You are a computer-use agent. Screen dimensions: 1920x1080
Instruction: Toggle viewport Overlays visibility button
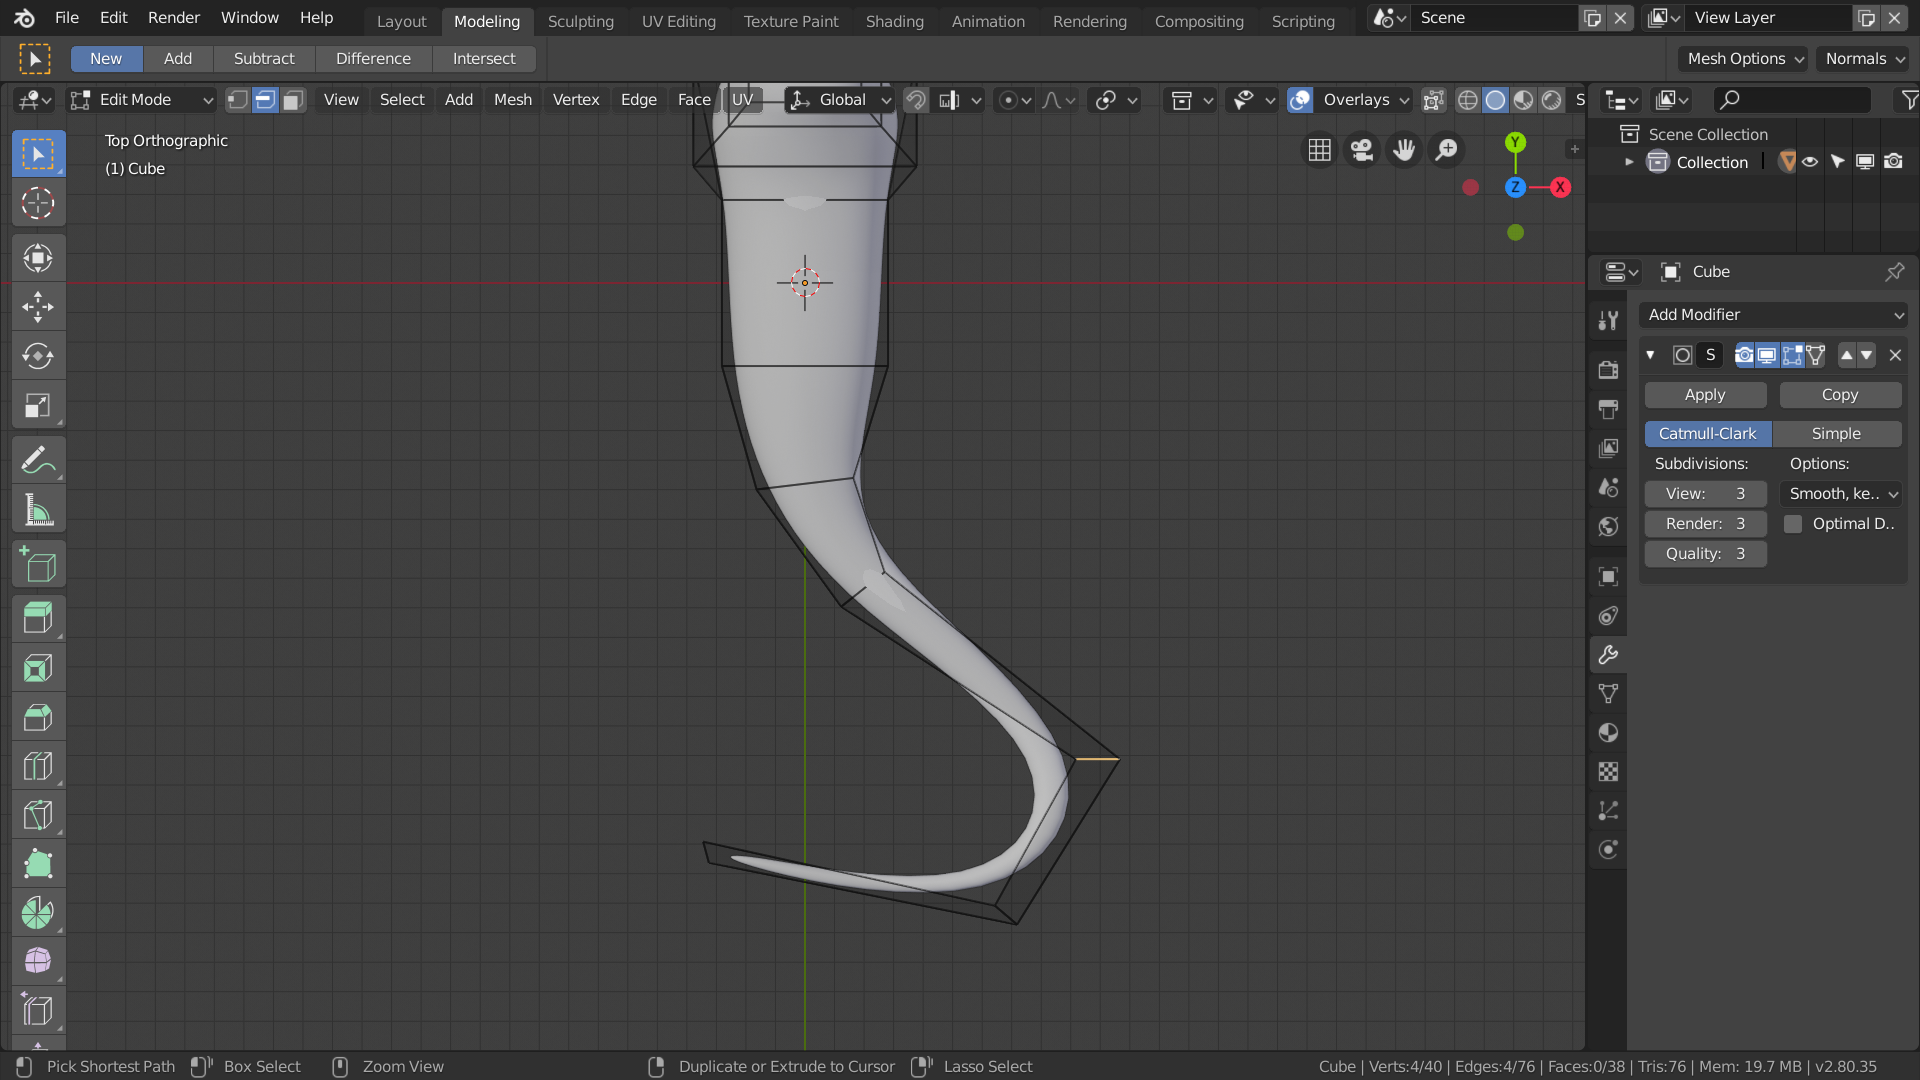[1300, 100]
